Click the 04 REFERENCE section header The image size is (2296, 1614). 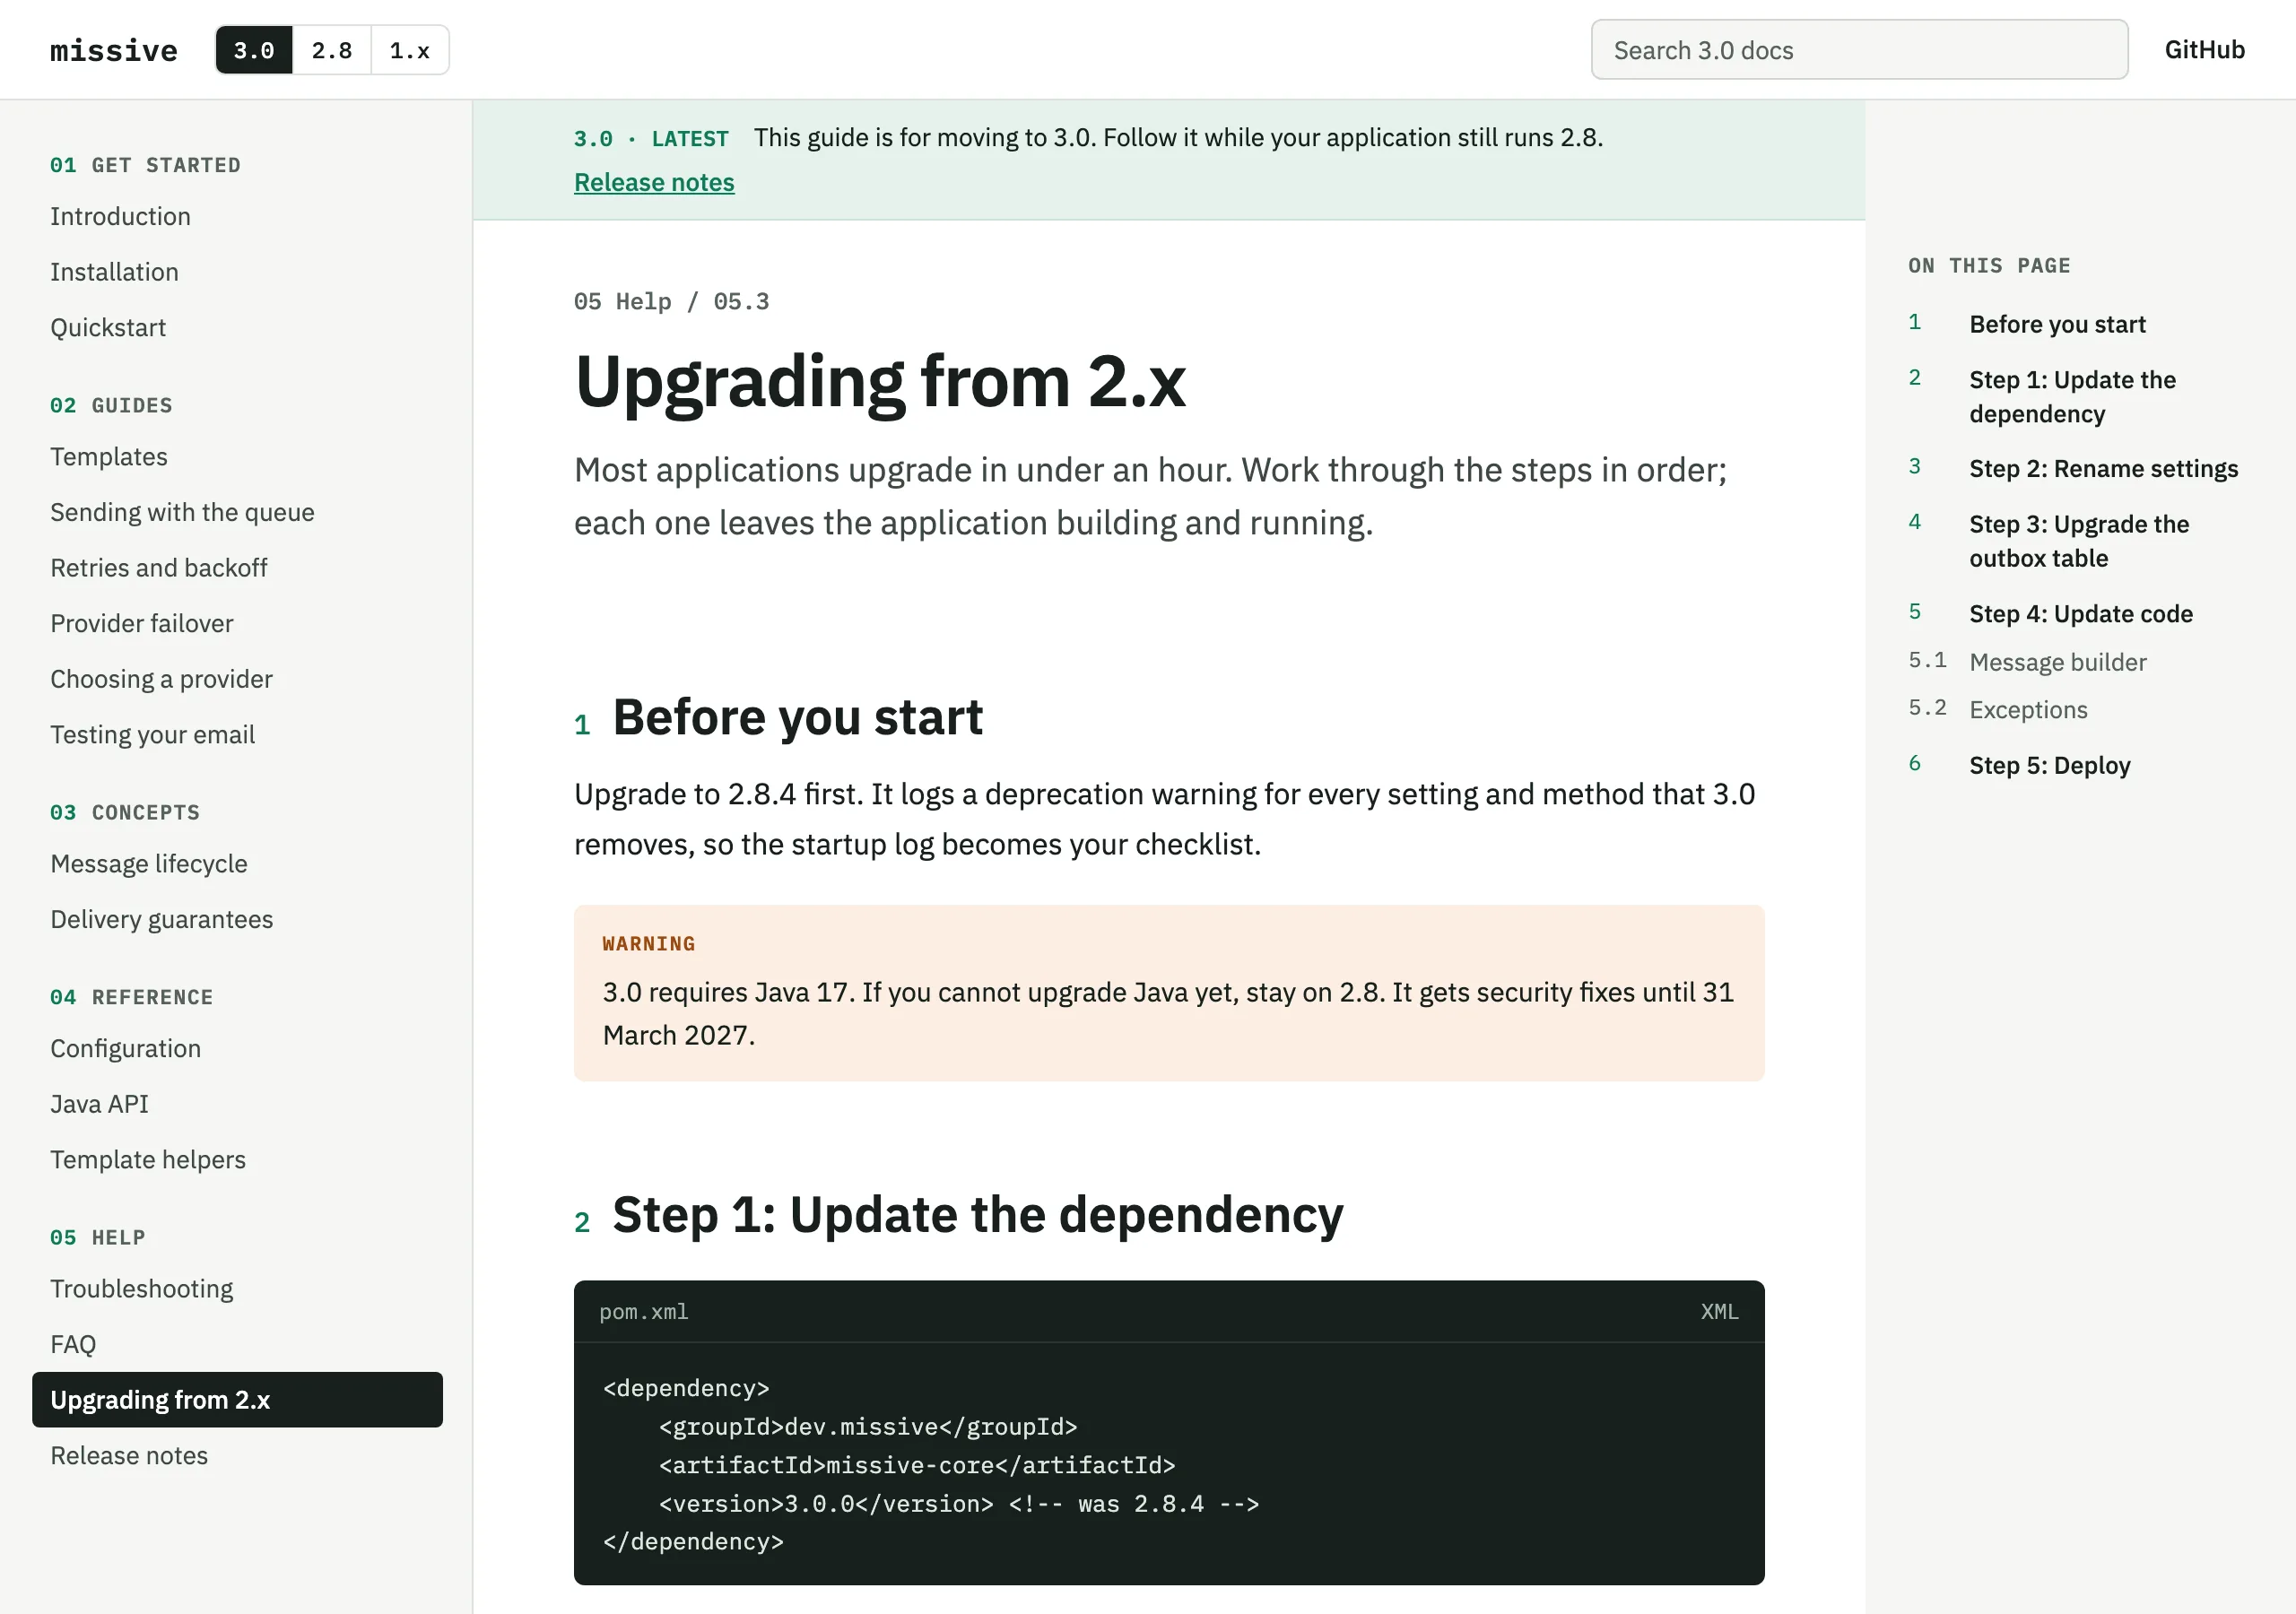tap(131, 997)
